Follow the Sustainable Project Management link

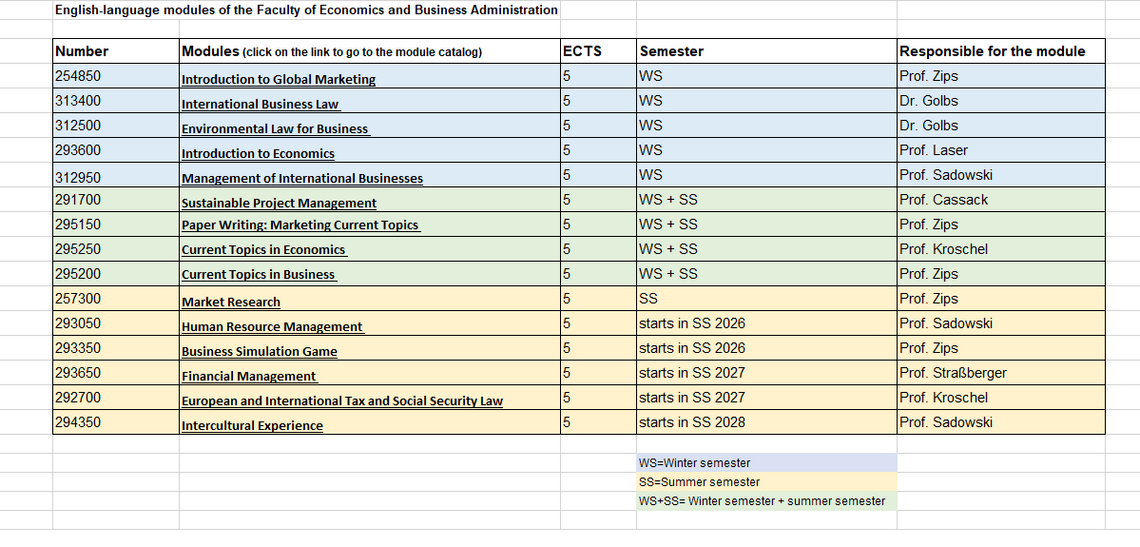tap(279, 204)
